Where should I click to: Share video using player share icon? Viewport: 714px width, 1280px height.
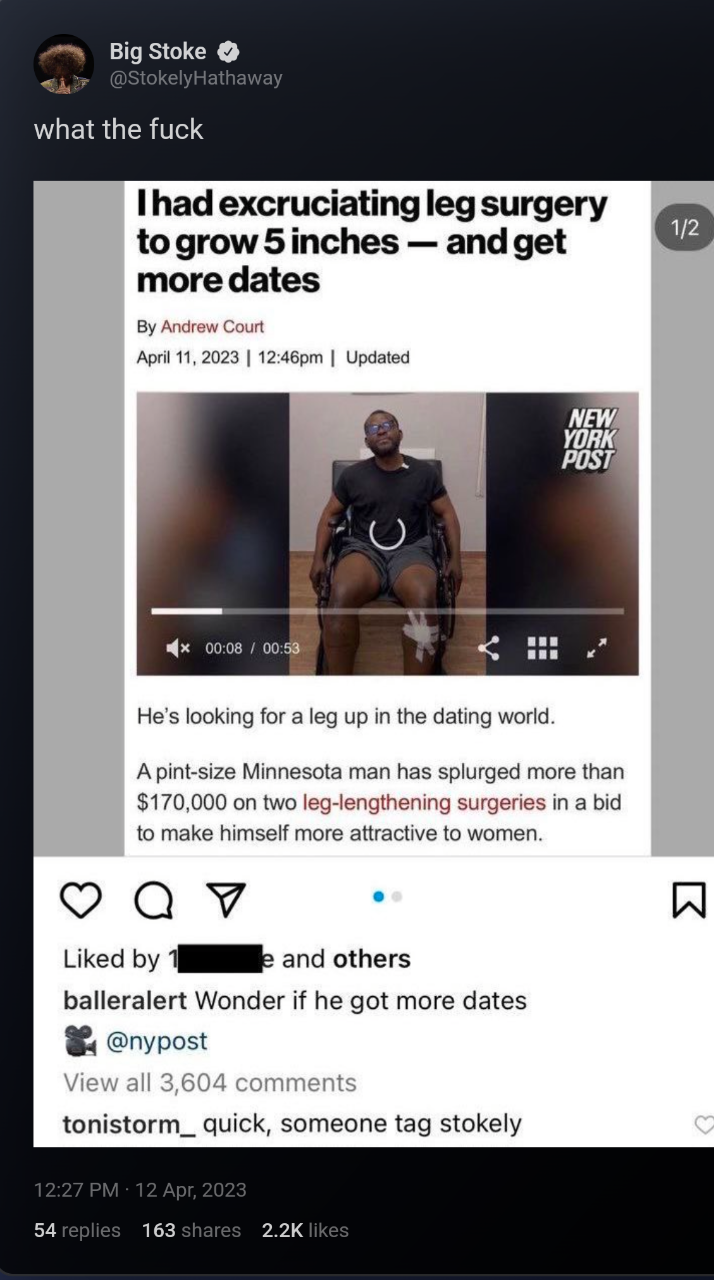(489, 648)
